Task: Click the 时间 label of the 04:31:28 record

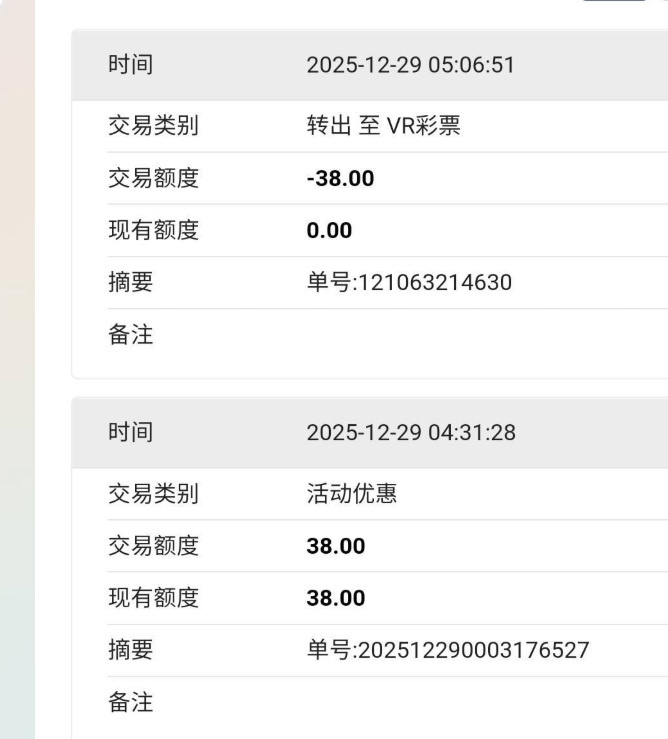Action: tap(130, 432)
